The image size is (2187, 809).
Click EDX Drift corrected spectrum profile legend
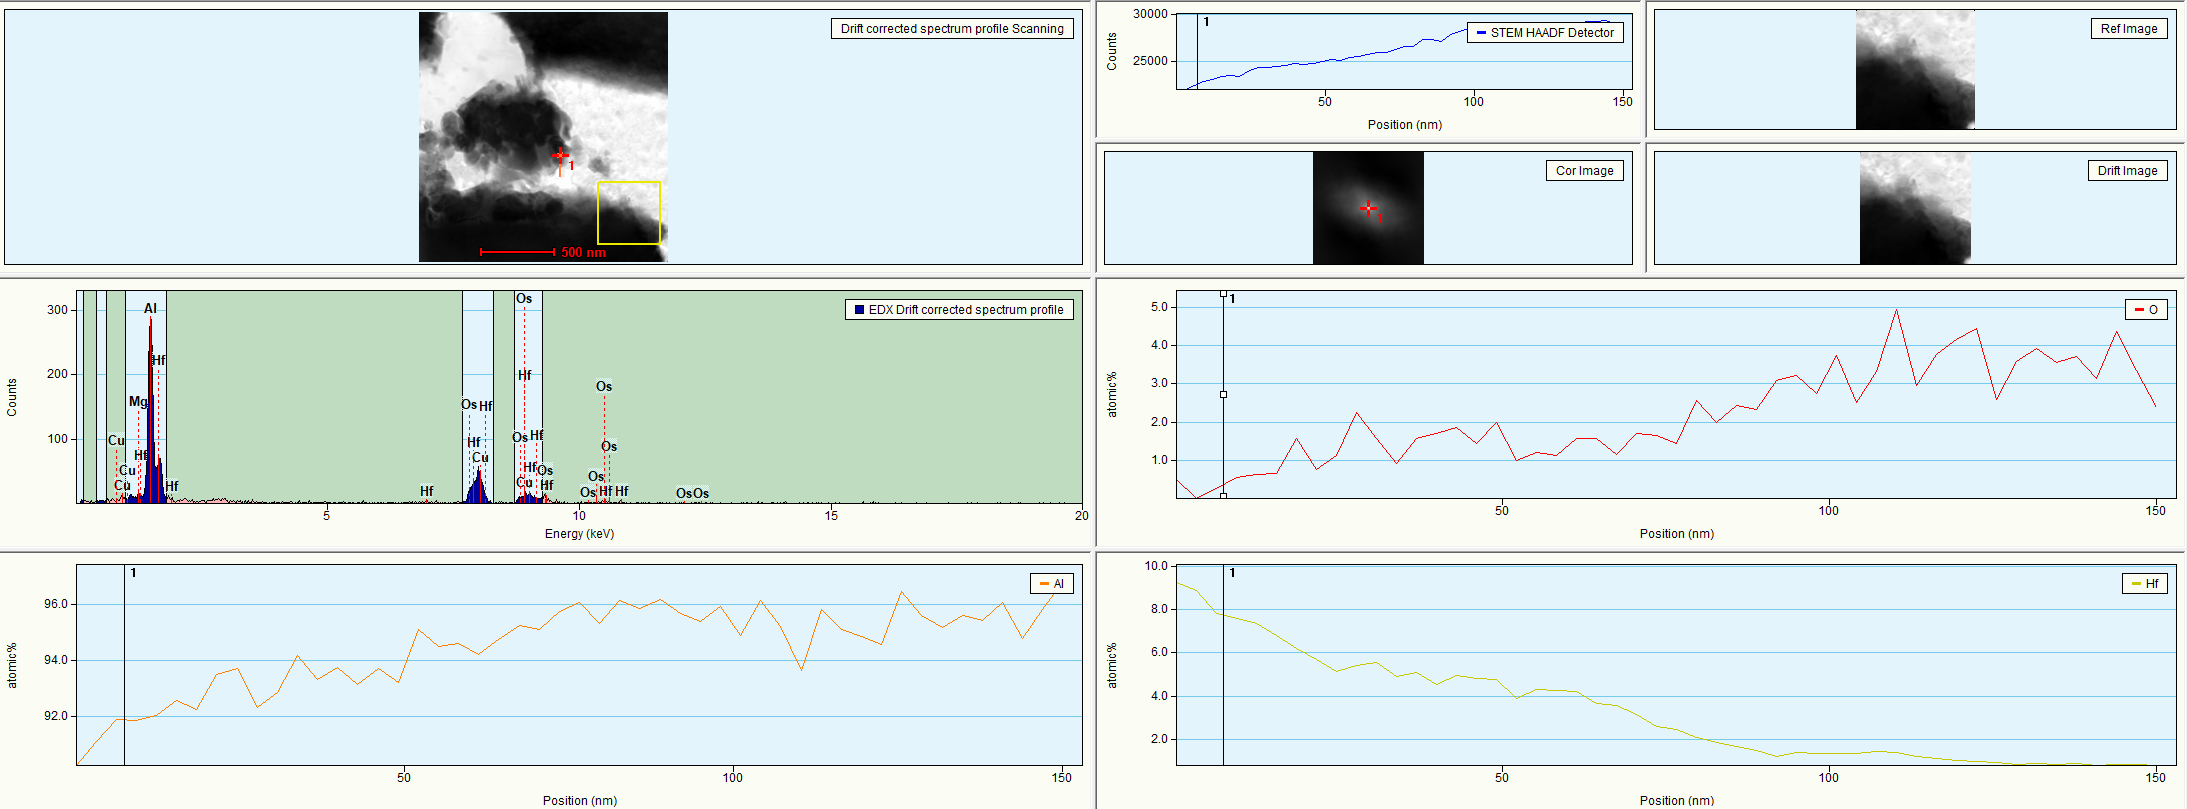[958, 310]
